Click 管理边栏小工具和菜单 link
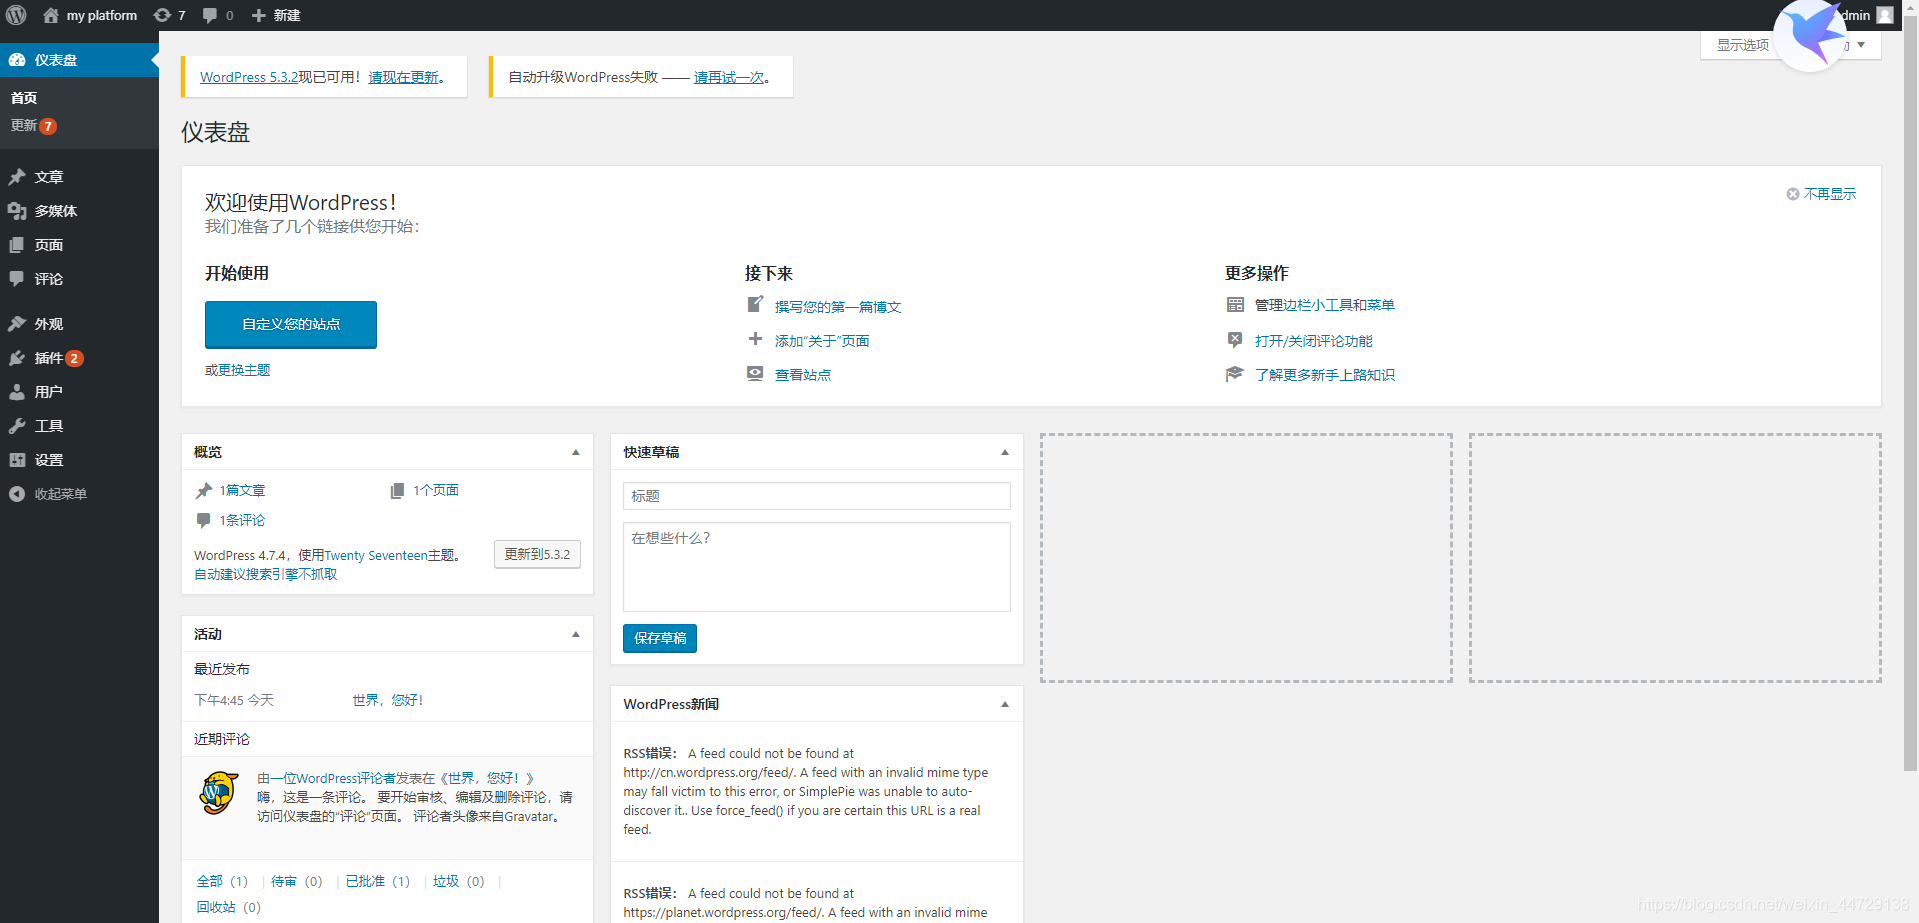 [1325, 305]
